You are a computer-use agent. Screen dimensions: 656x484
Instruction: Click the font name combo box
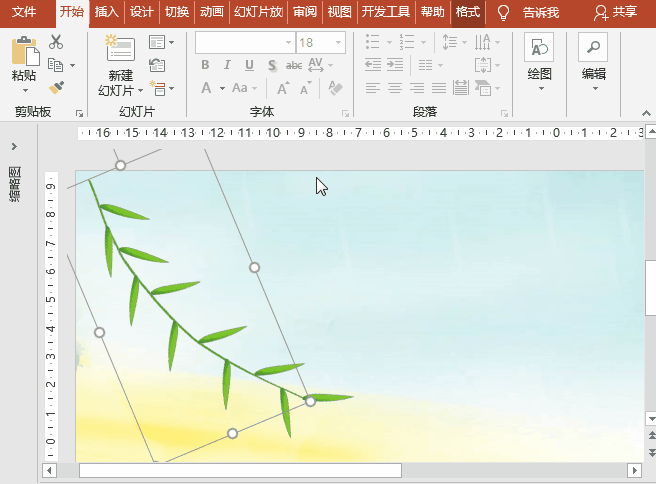click(245, 43)
